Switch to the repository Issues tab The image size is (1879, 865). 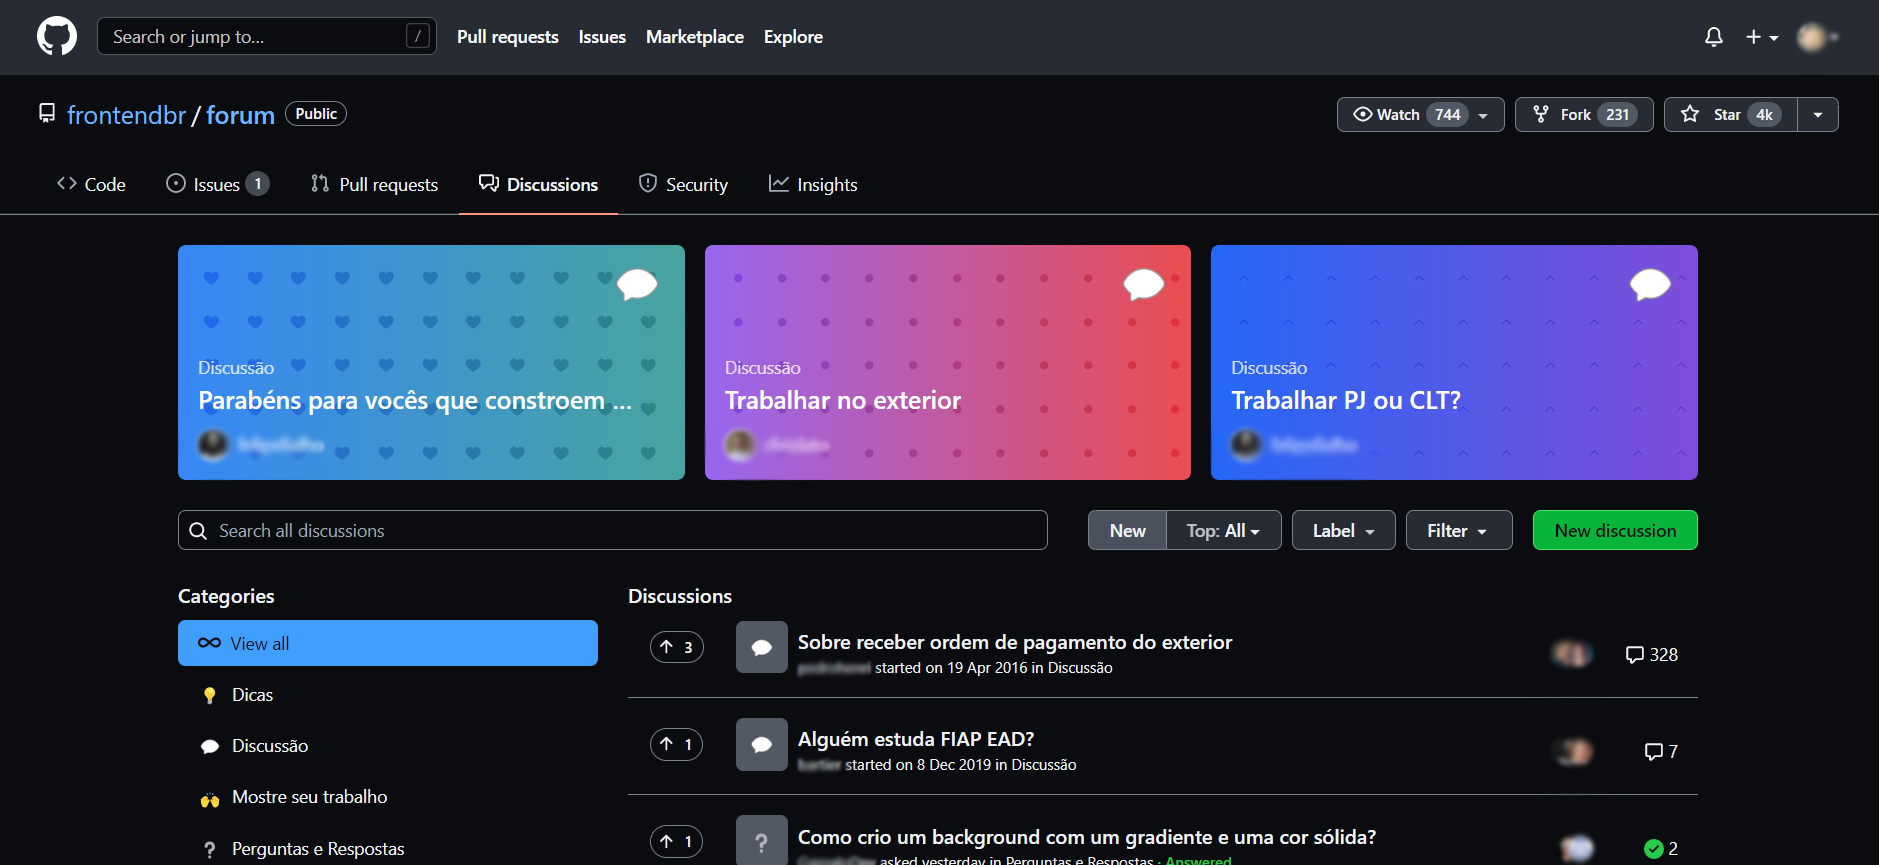click(x=217, y=184)
